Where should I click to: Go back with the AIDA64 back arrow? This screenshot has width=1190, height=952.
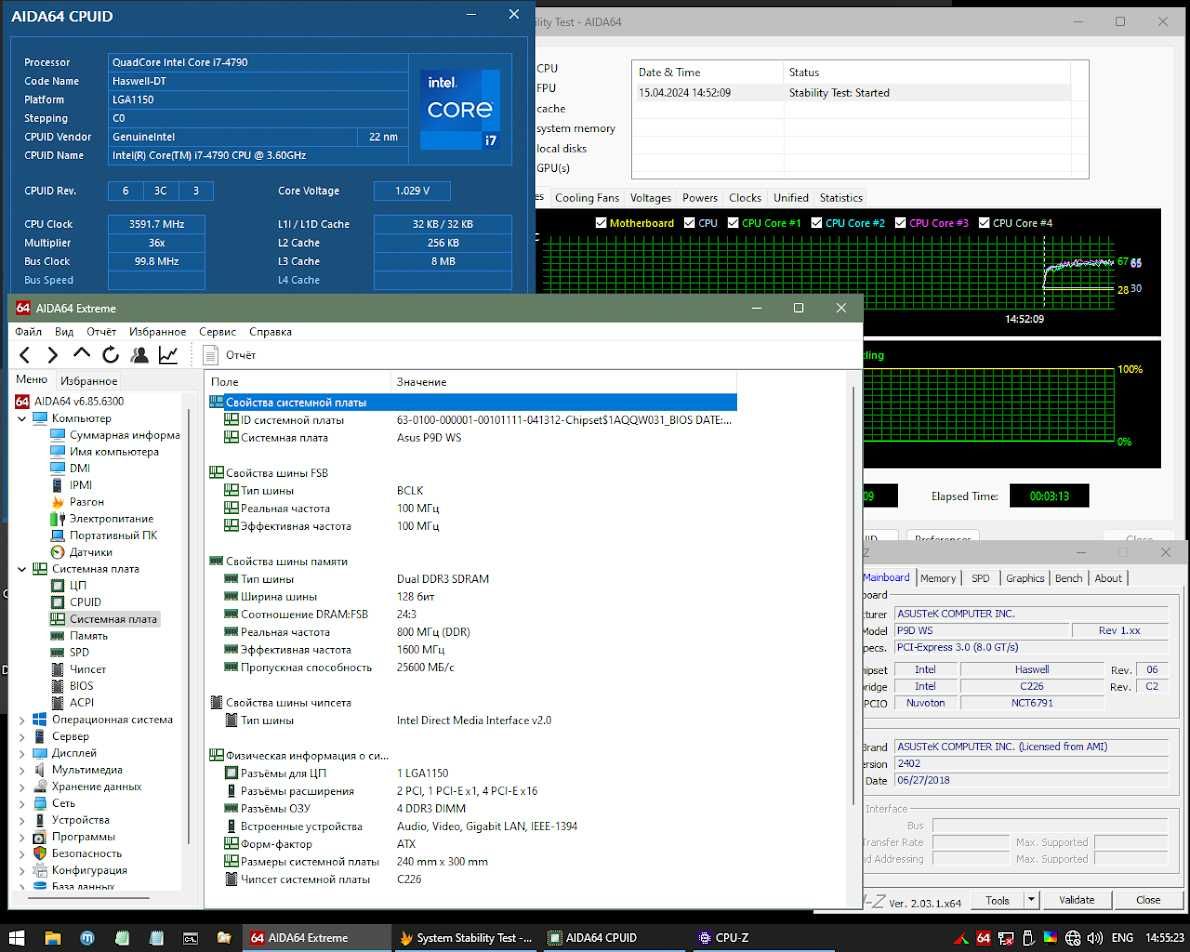(25, 355)
